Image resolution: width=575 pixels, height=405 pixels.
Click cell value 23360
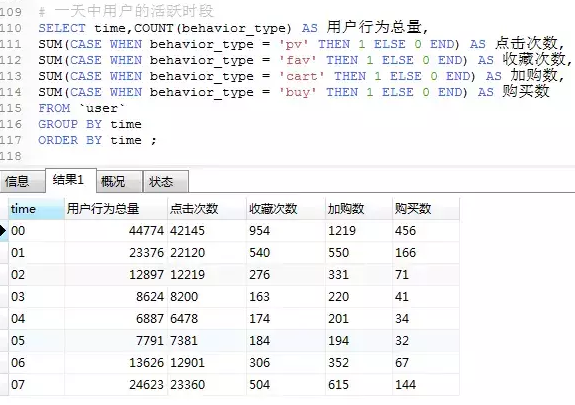point(187,385)
